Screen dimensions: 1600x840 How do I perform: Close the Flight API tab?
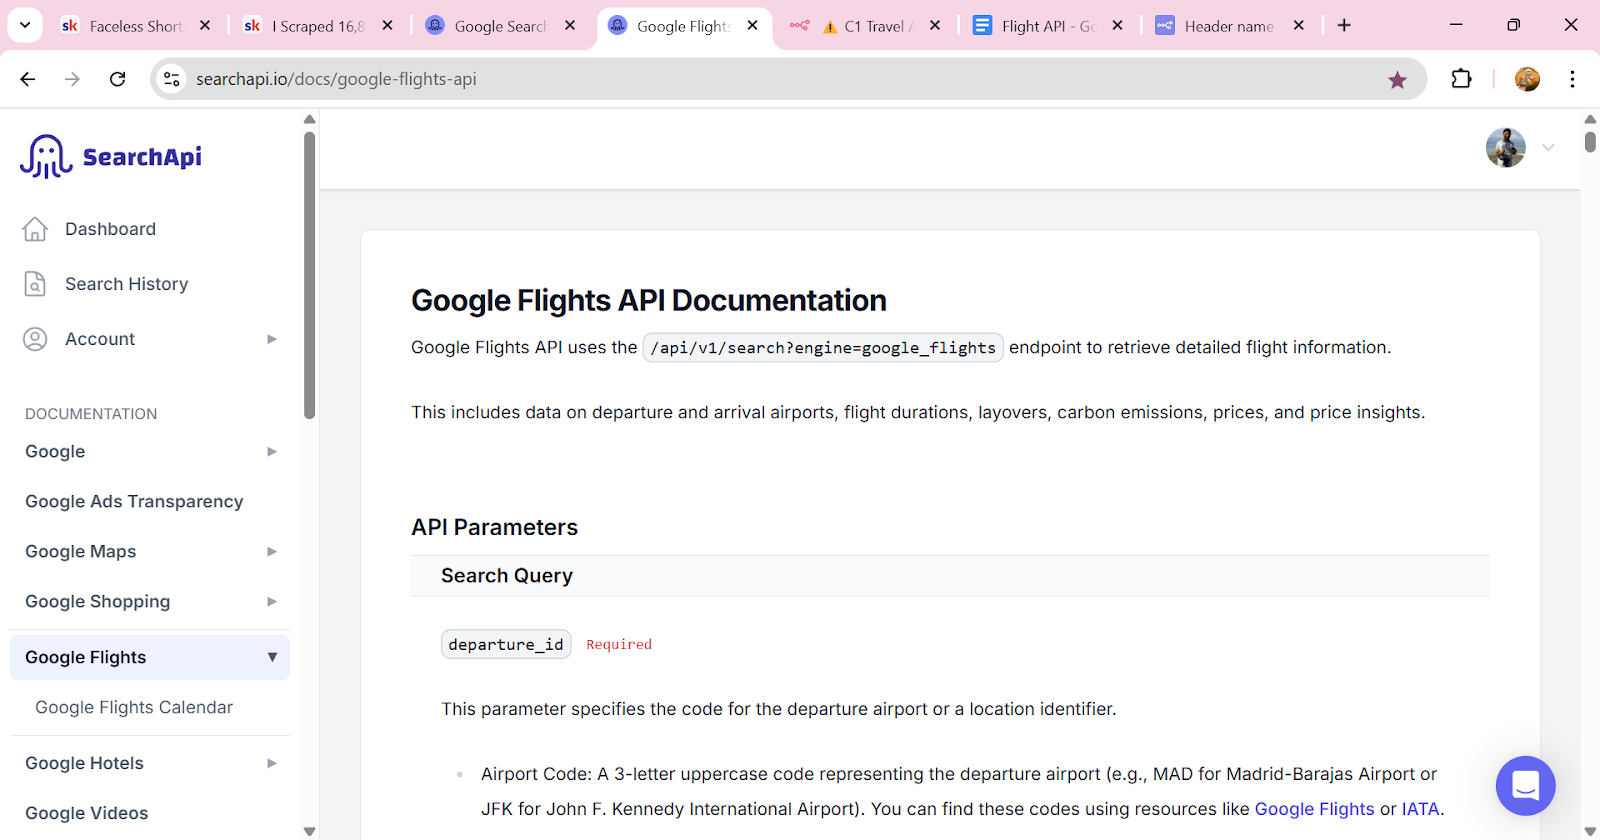pos(1117,26)
